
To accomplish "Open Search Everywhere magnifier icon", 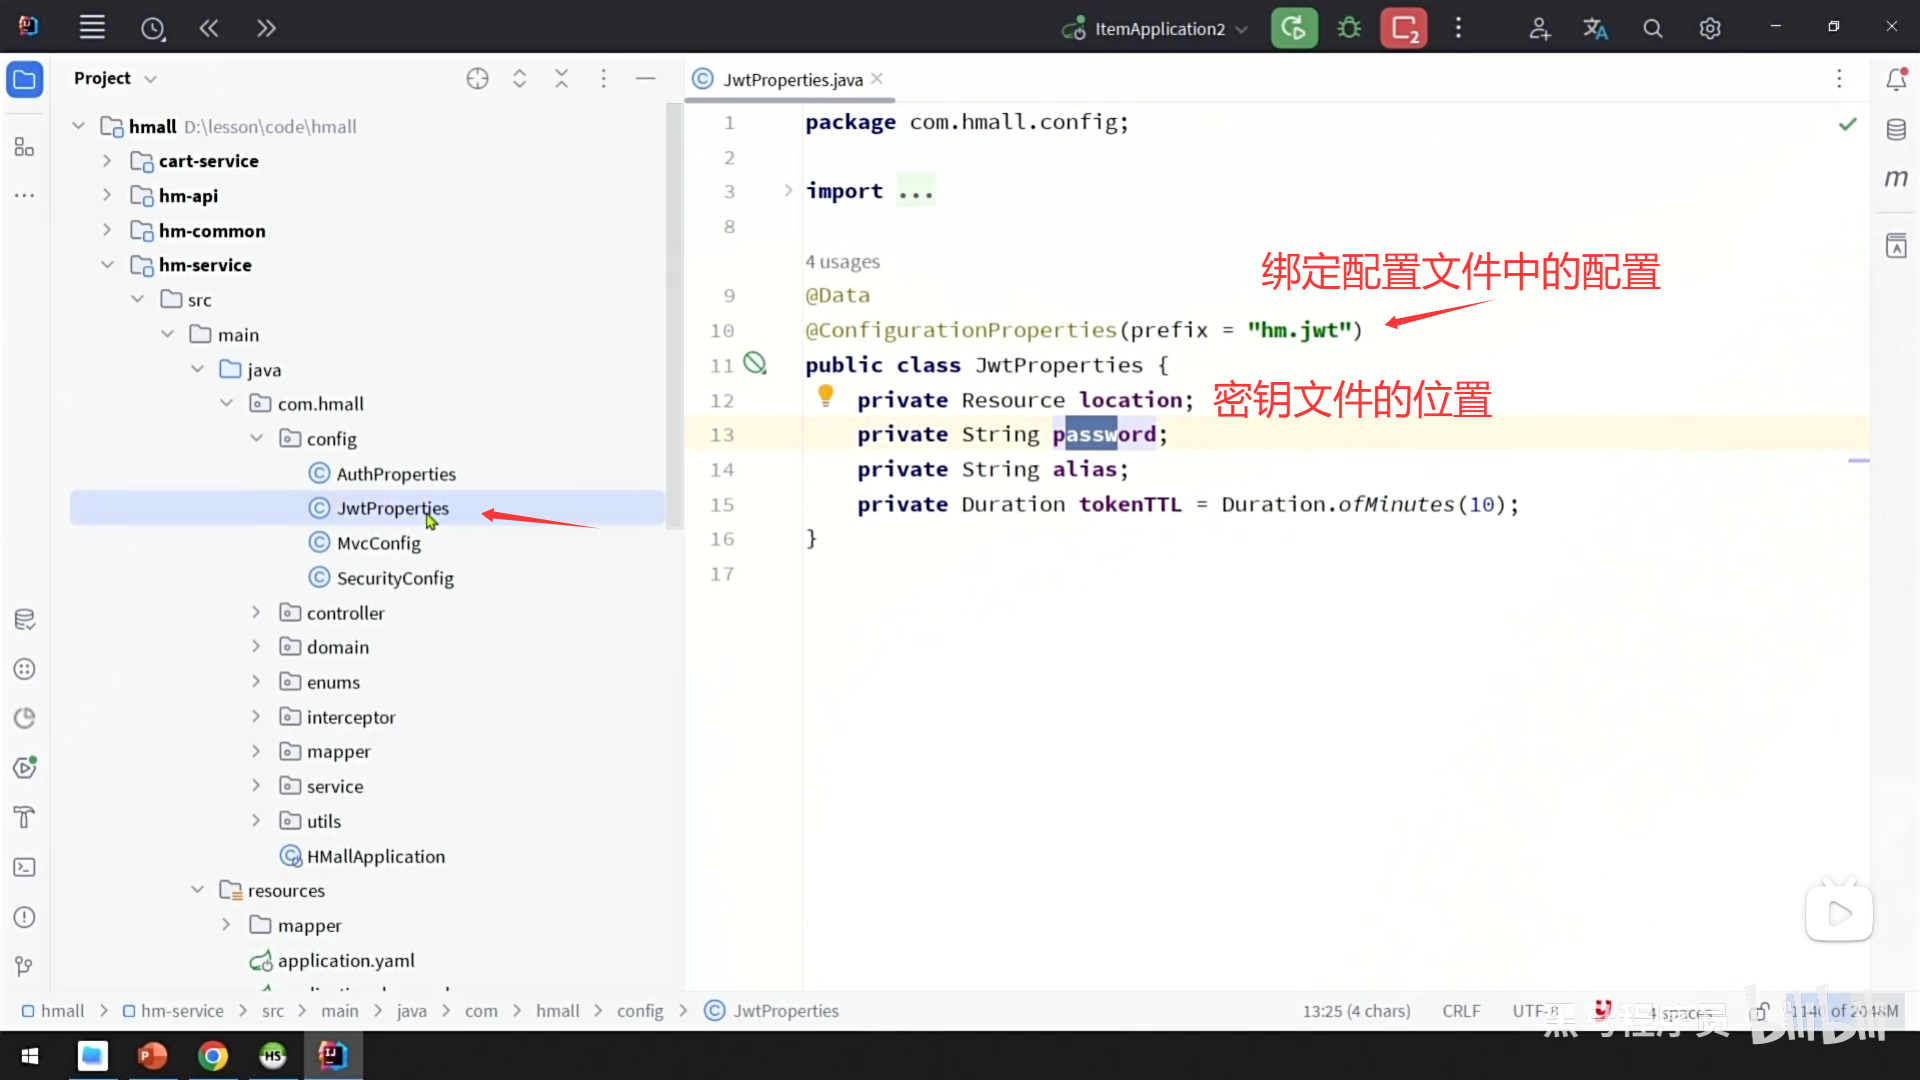I will click(1652, 28).
